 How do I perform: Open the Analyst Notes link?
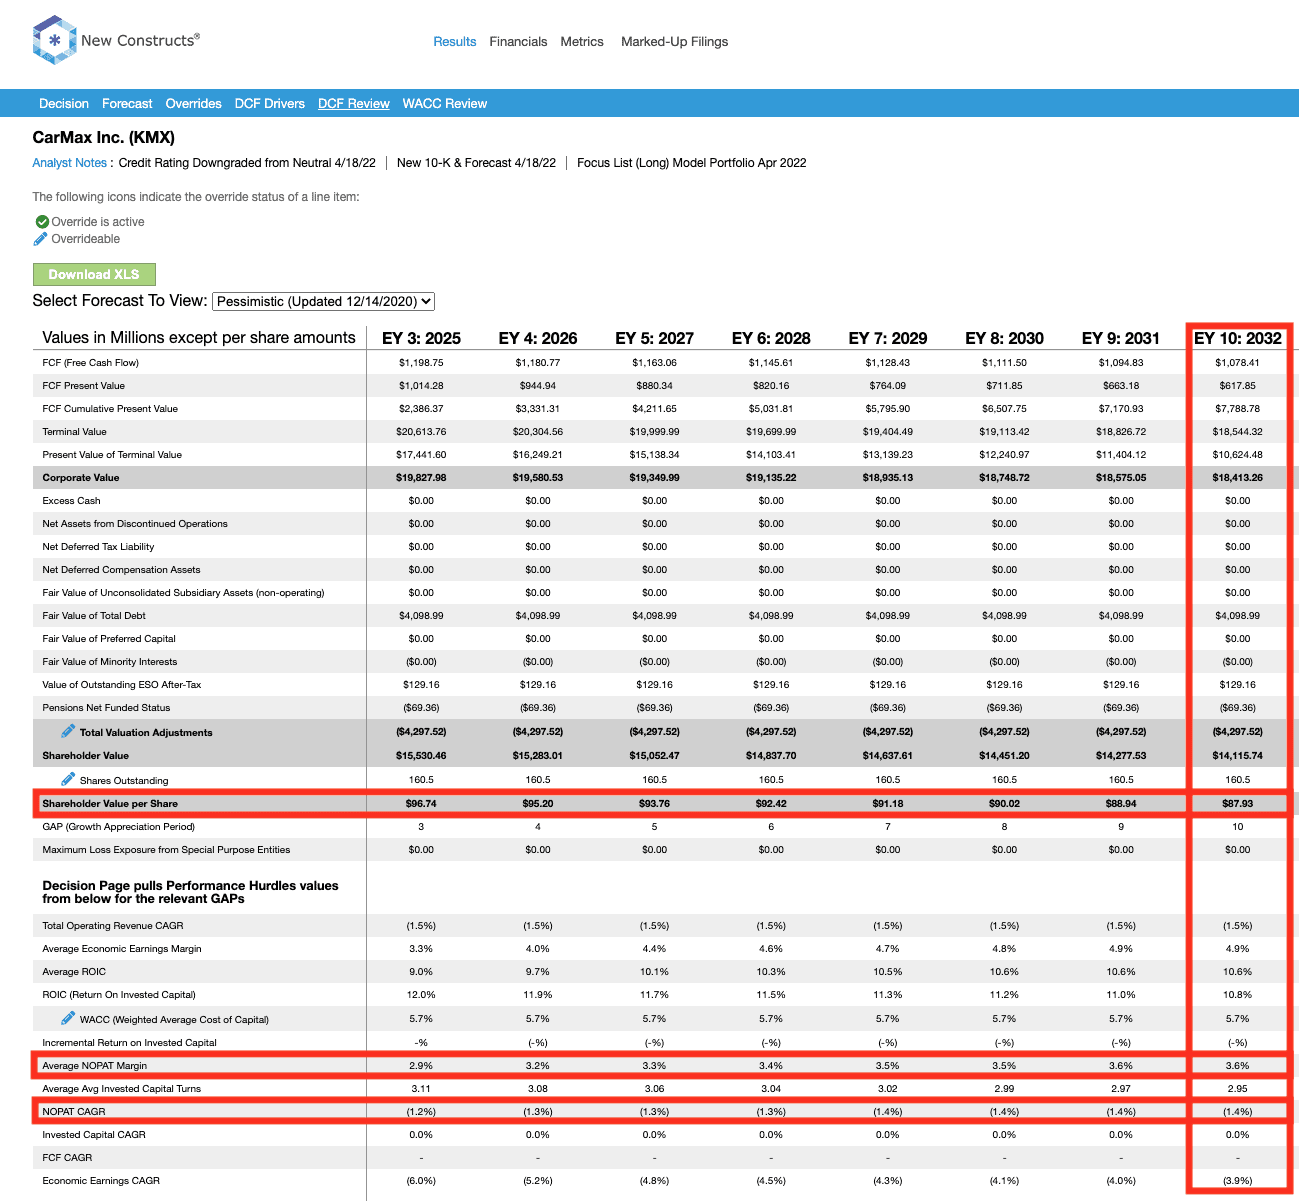pyautogui.click(x=69, y=163)
